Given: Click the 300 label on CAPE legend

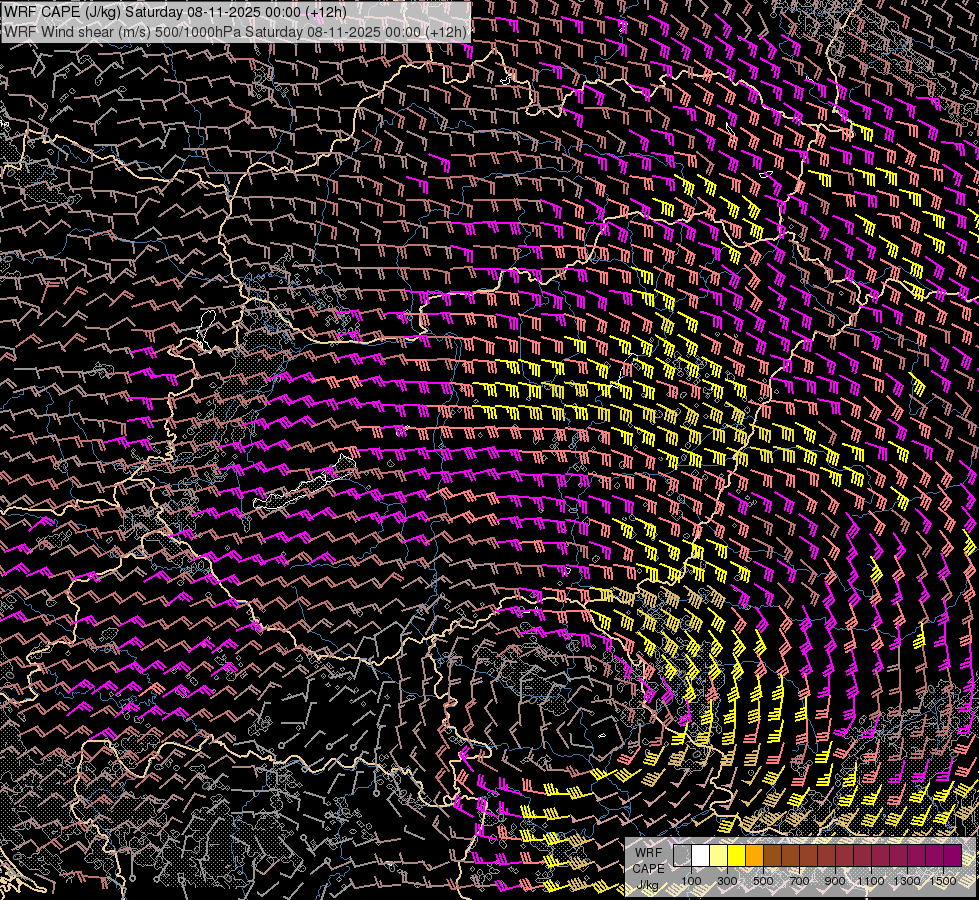Looking at the screenshot, I should 727,880.
